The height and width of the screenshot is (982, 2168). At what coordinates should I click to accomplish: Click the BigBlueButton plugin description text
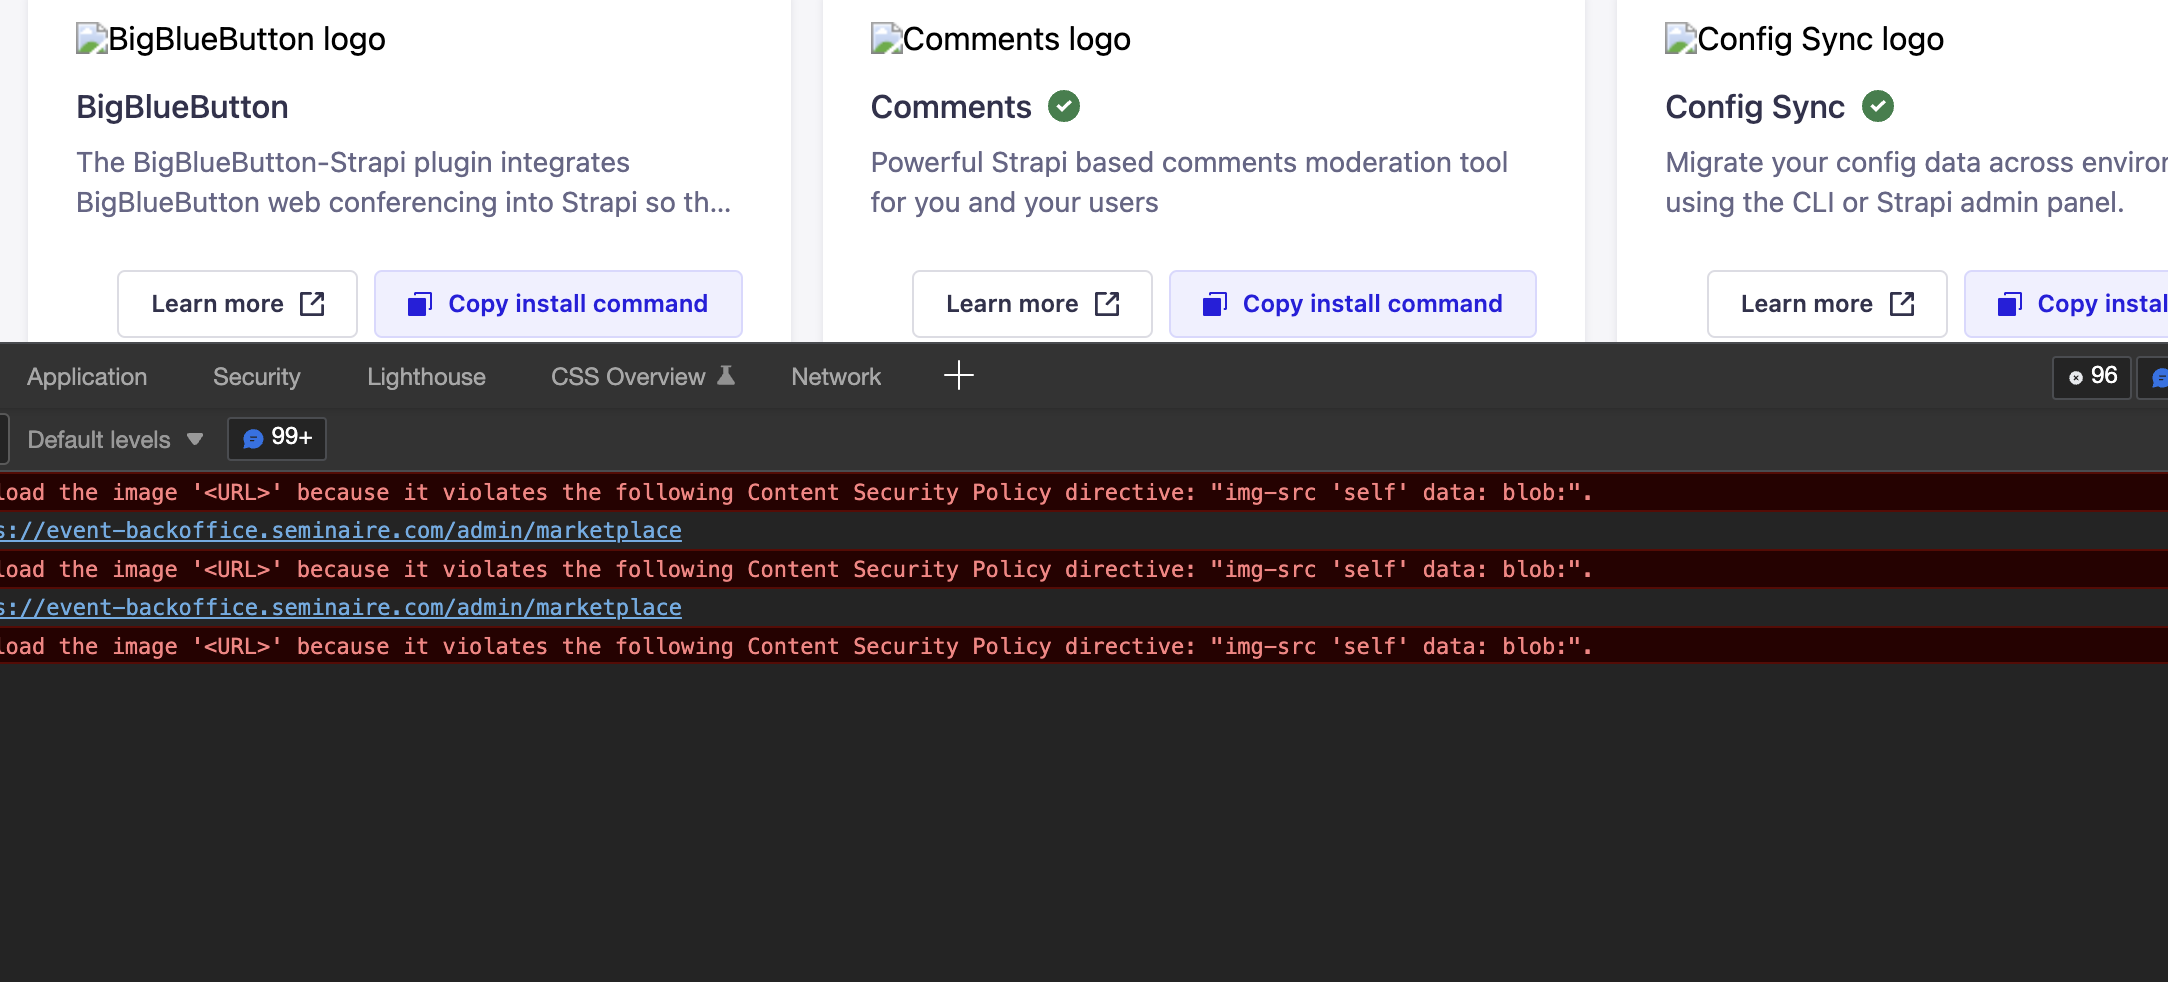(404, 182)
